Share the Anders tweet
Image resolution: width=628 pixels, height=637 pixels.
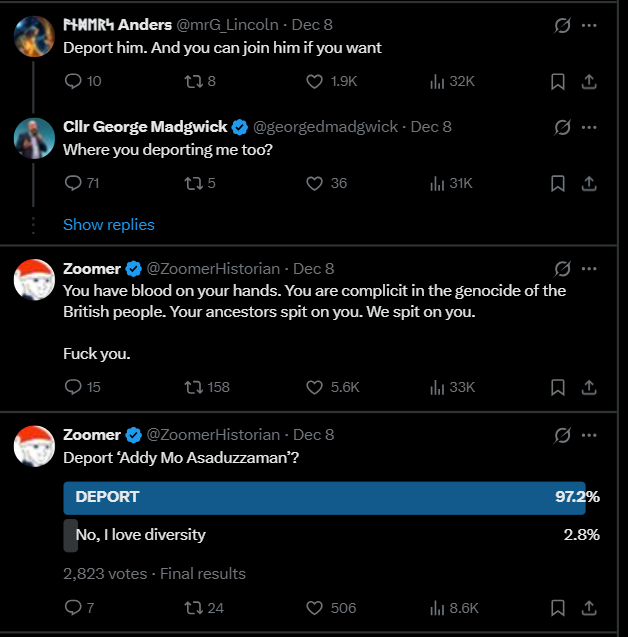pyautogui.click(x=589, y=81)
